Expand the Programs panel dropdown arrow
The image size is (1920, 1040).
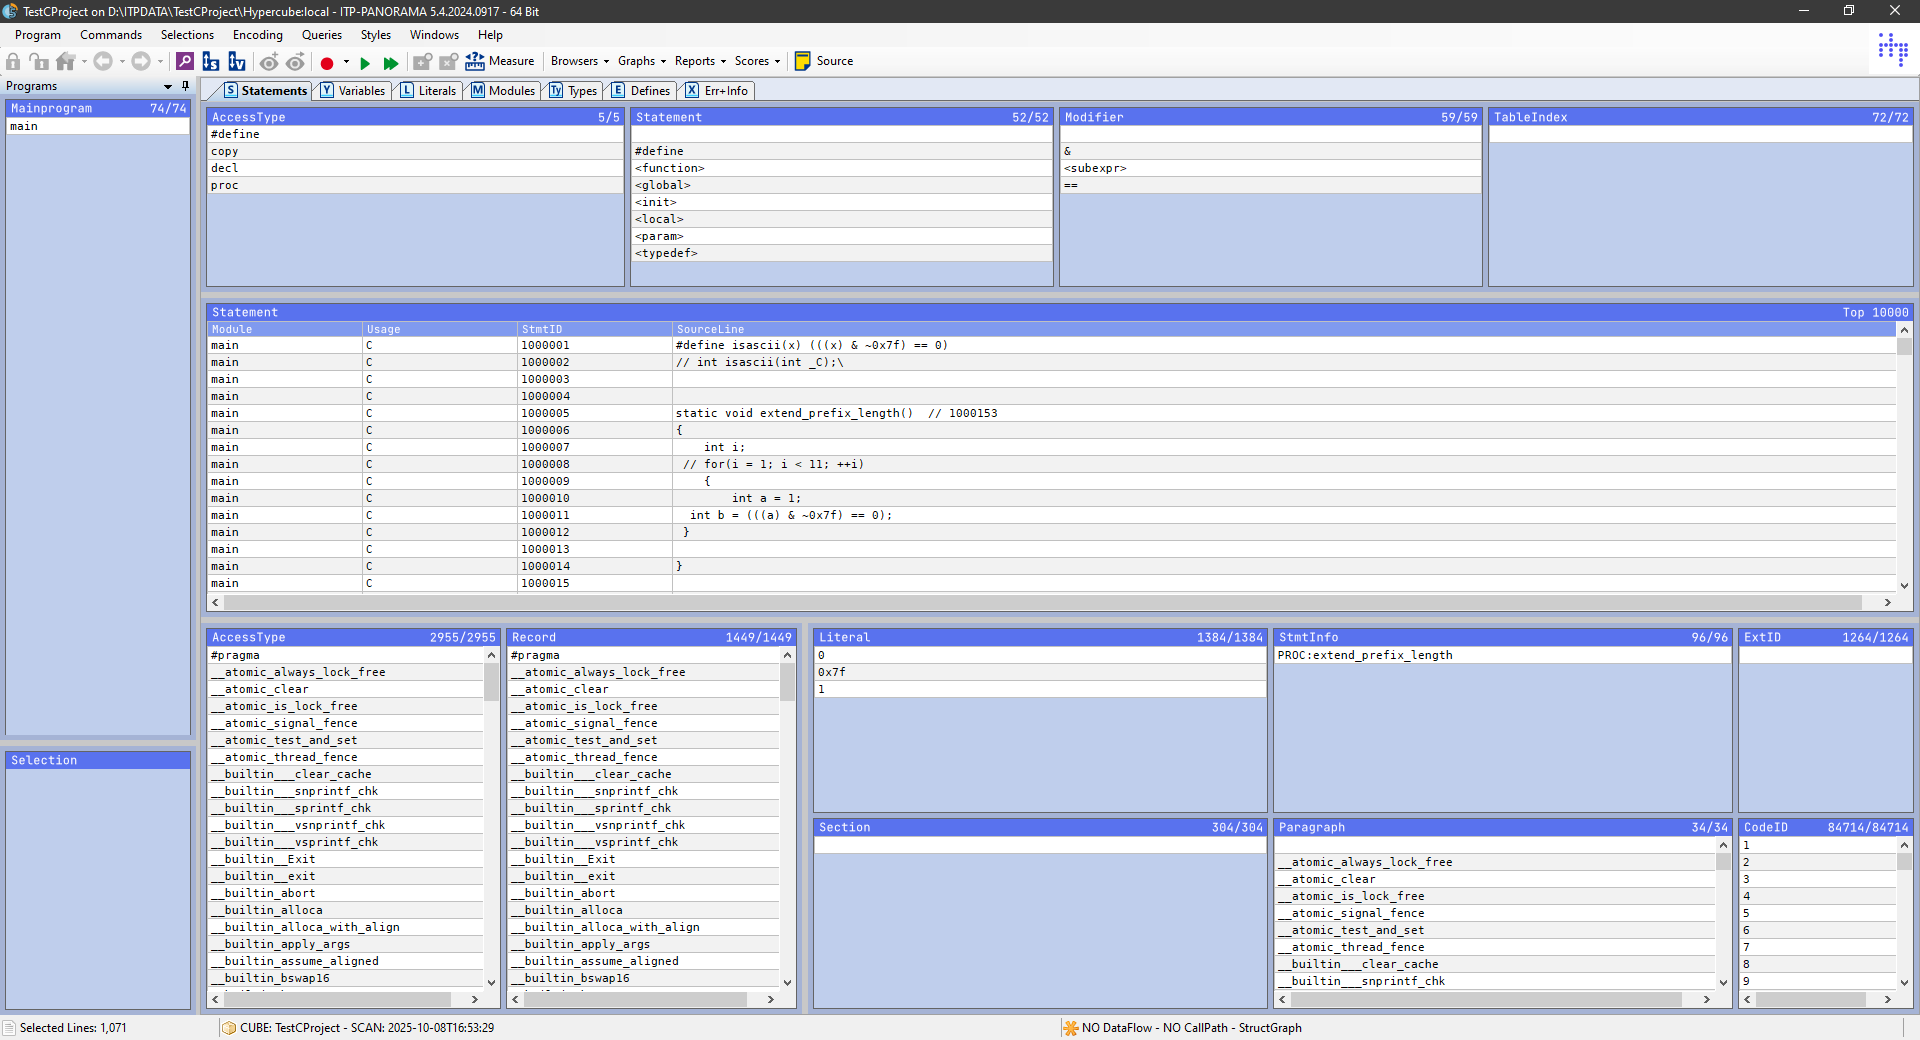(168, 87)
